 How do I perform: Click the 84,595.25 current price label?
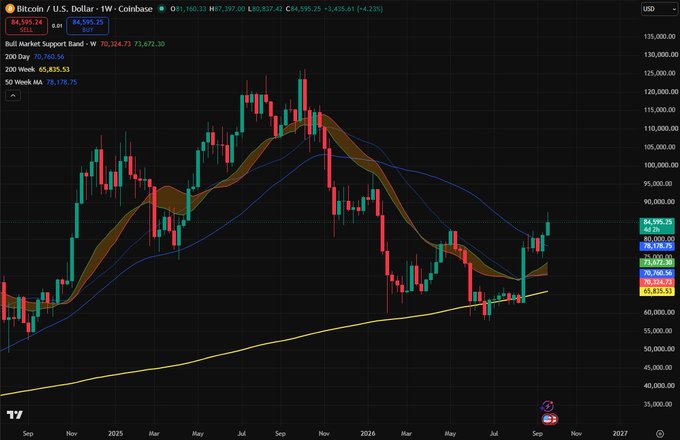[x=657, y=225]
